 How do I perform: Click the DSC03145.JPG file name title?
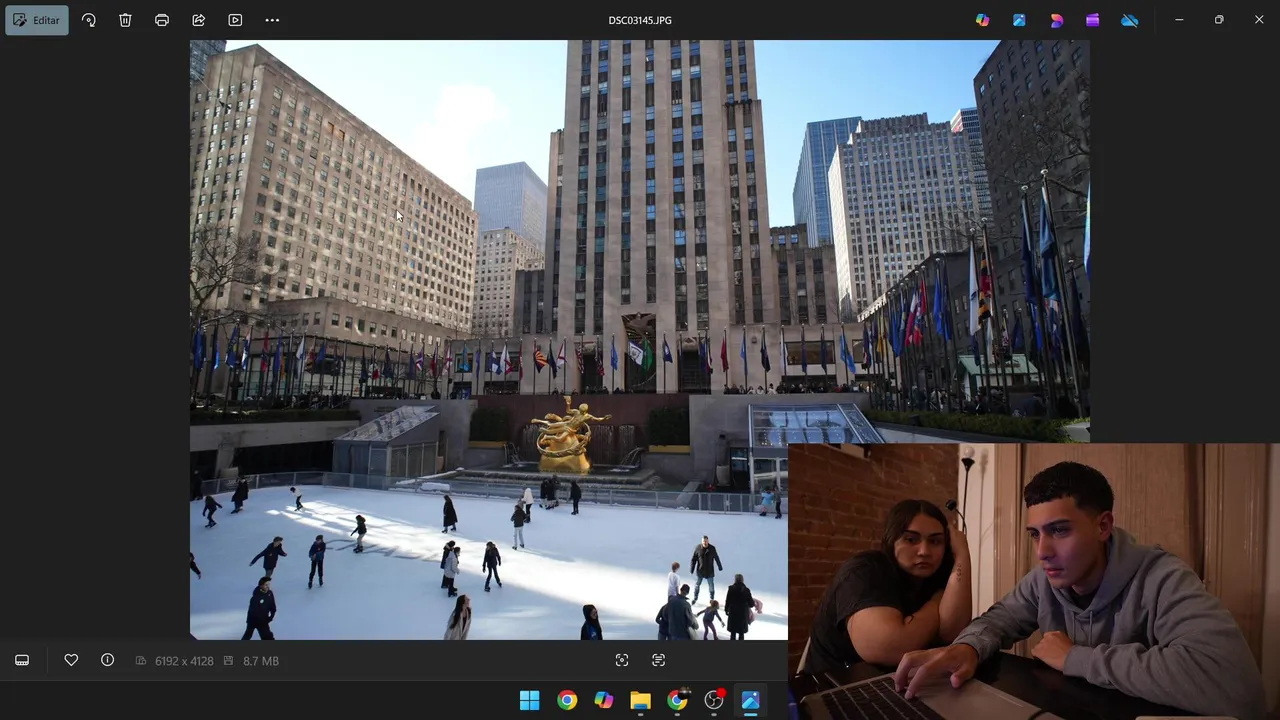tap(640, 20)
